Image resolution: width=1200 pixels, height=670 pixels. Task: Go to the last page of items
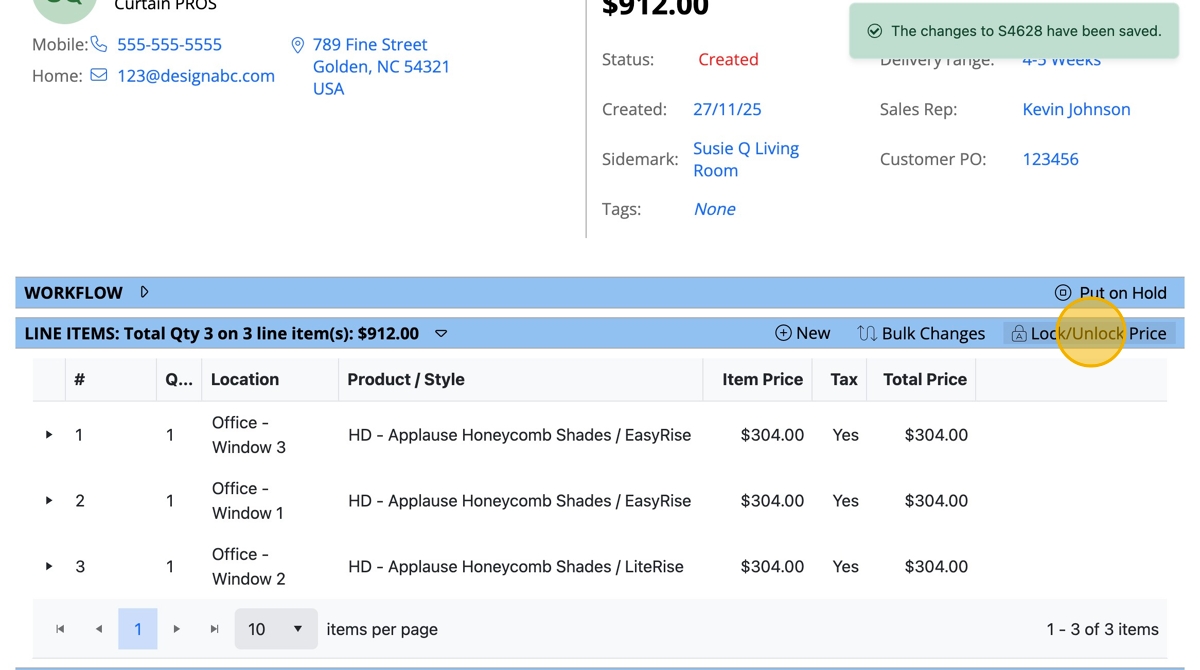coord(214,629)
